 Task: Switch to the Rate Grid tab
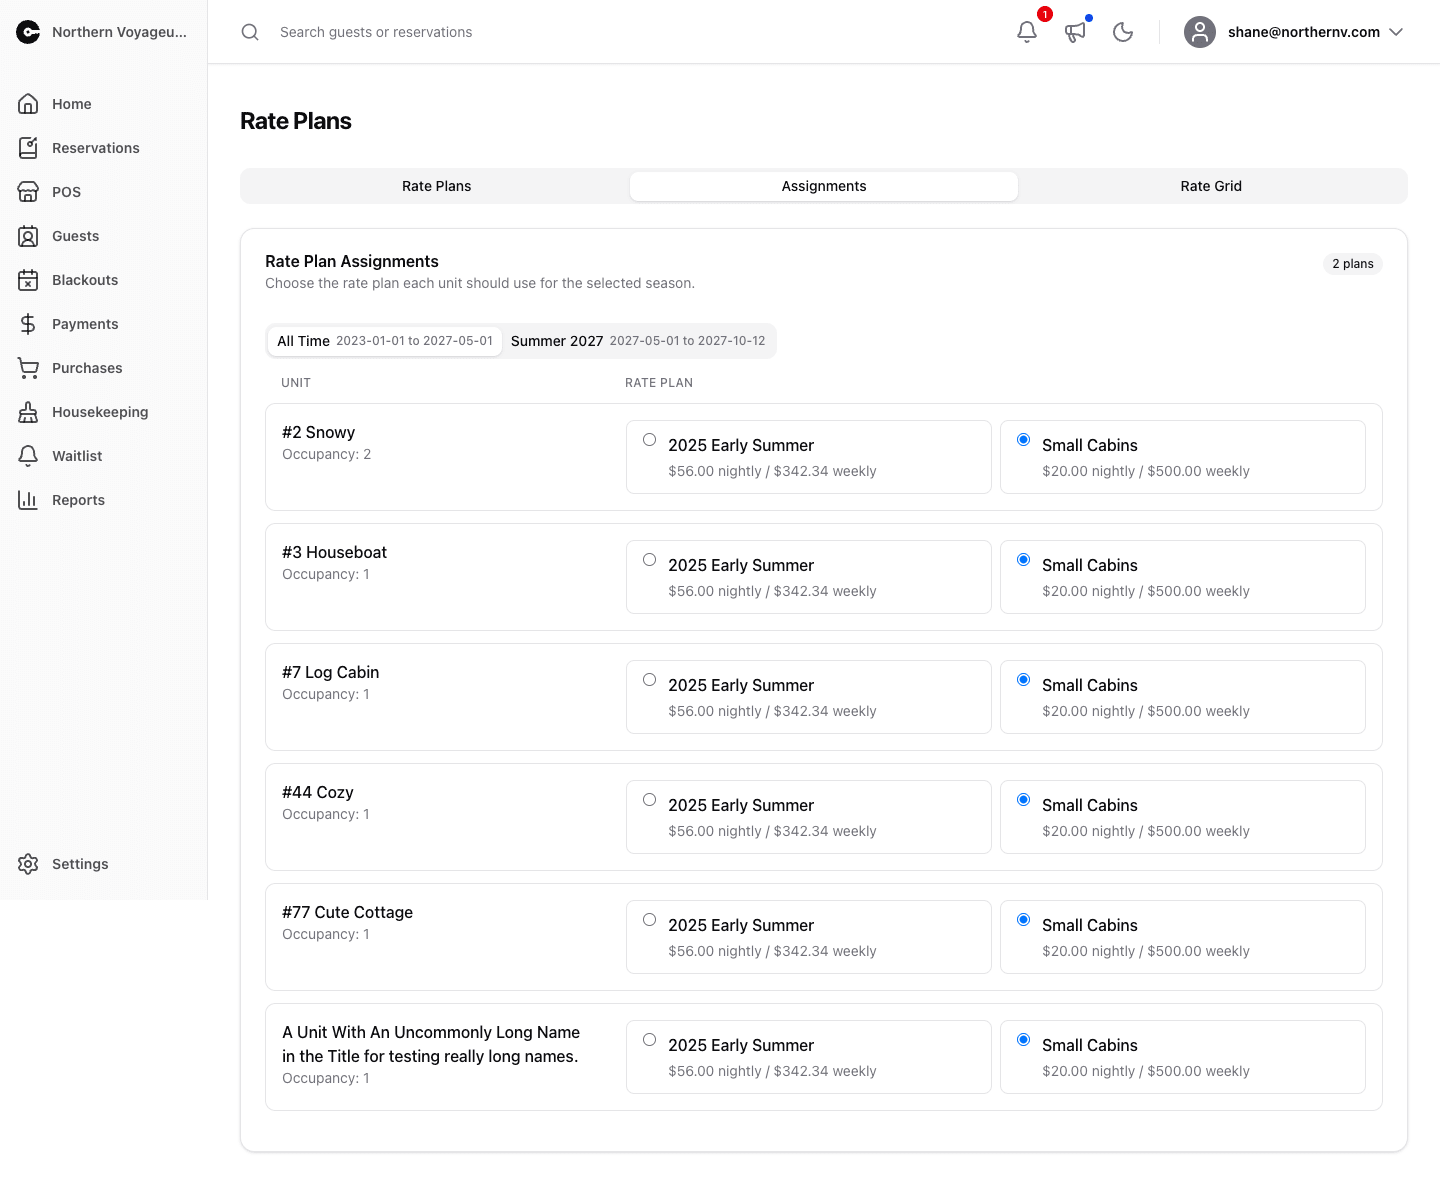[1211, 186]
